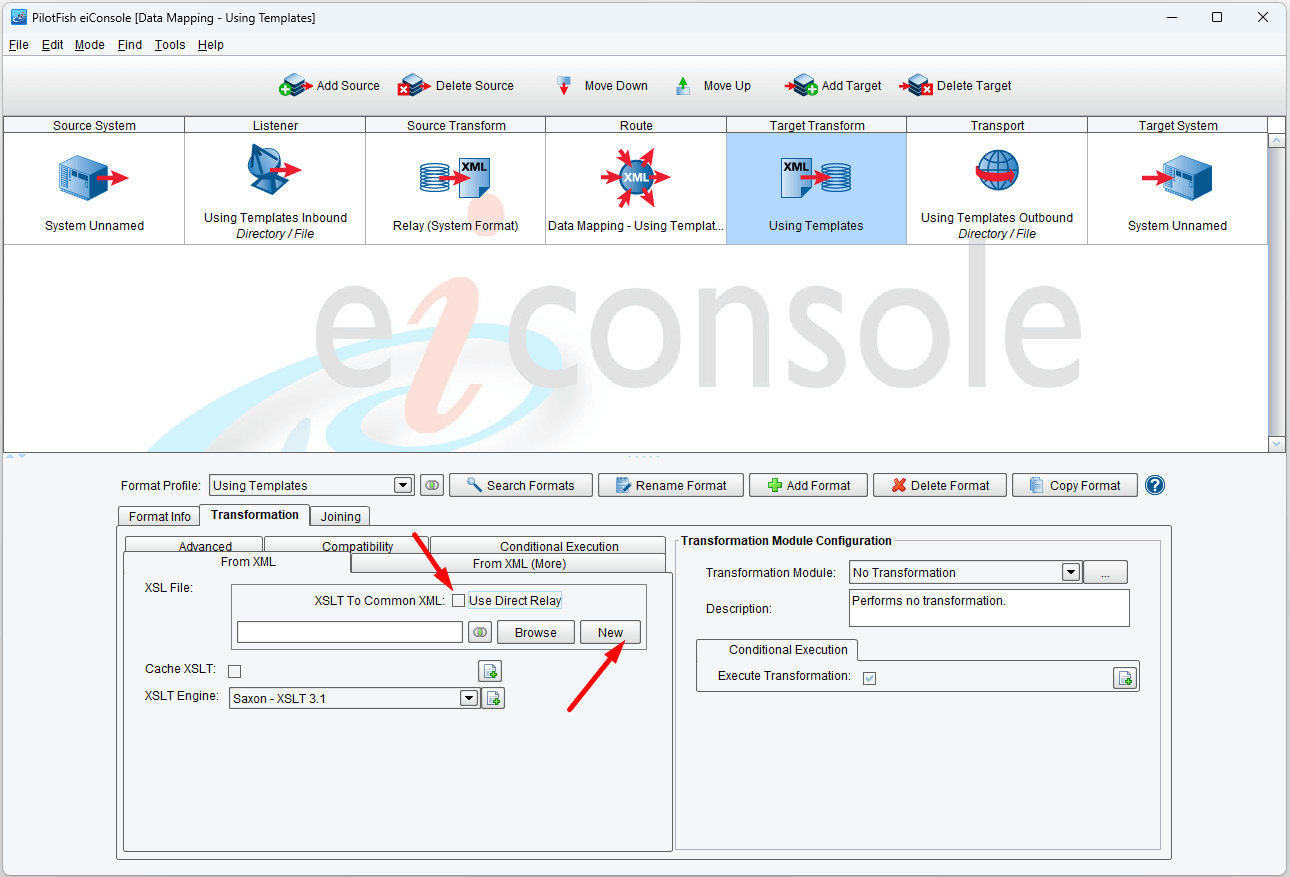
Task: Click the Description text area
Action: click(x=989, y=608)
